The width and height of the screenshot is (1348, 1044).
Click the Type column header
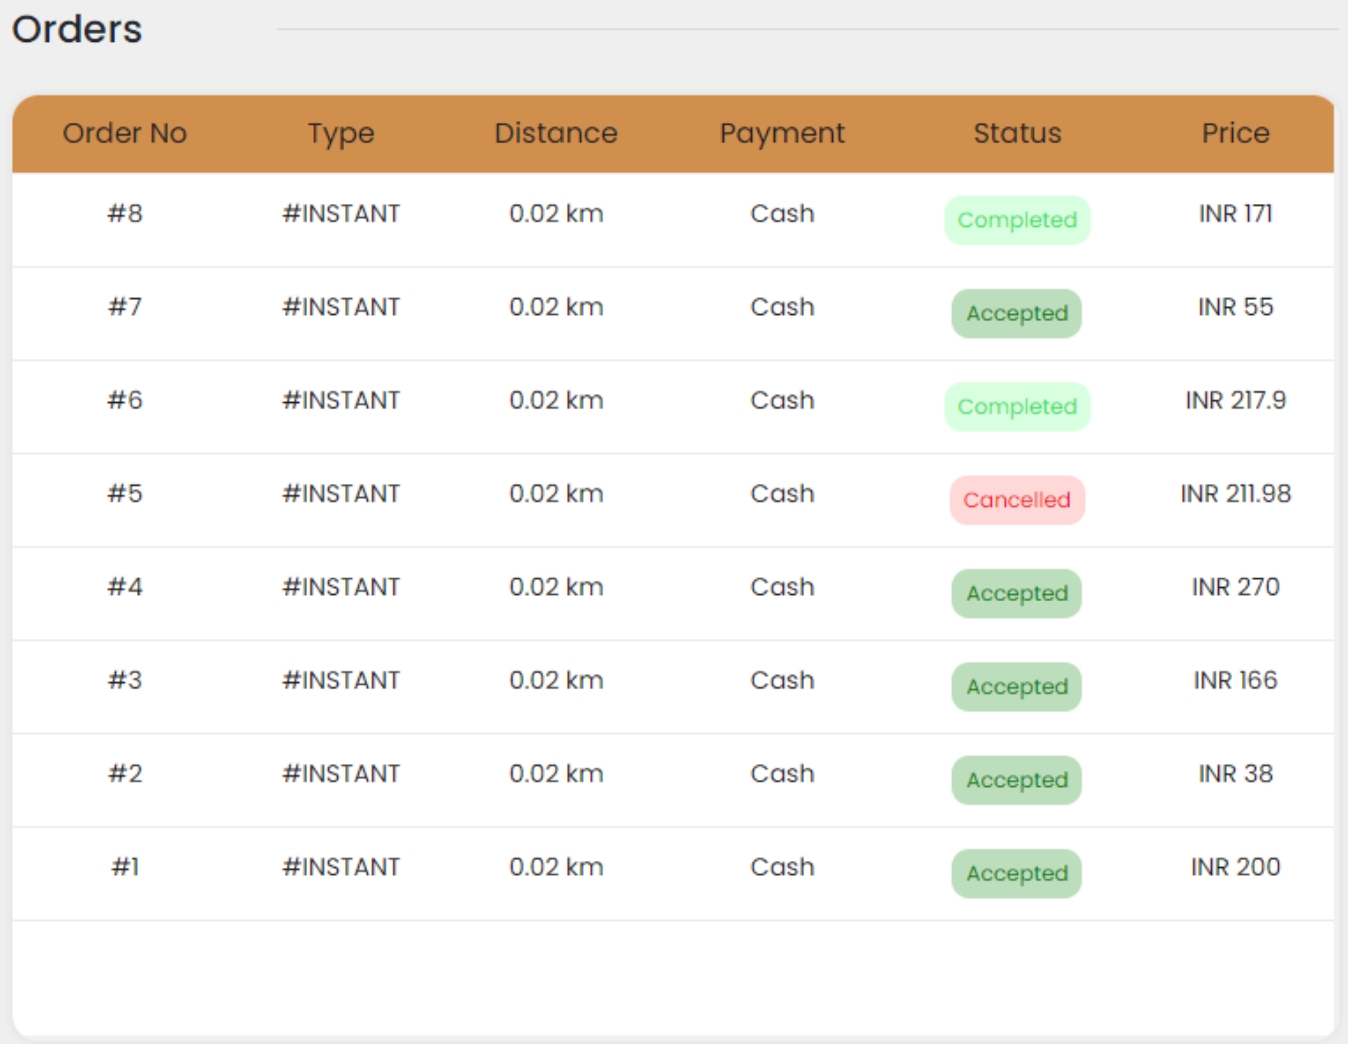[341, 134]
